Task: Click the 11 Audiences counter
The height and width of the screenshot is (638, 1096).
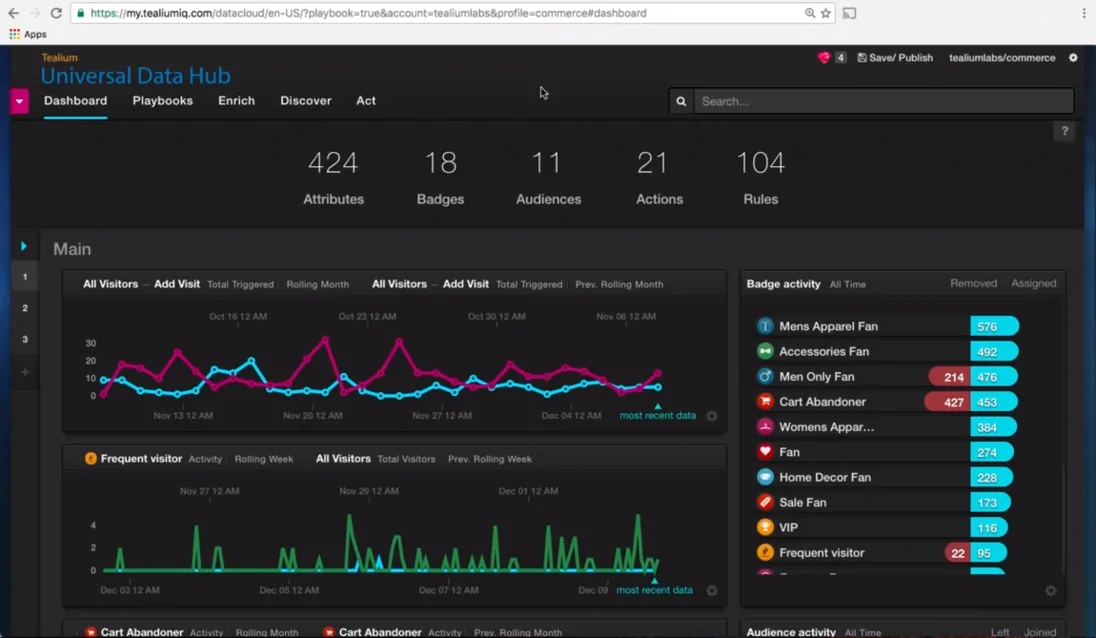Action: click(548, 177)
